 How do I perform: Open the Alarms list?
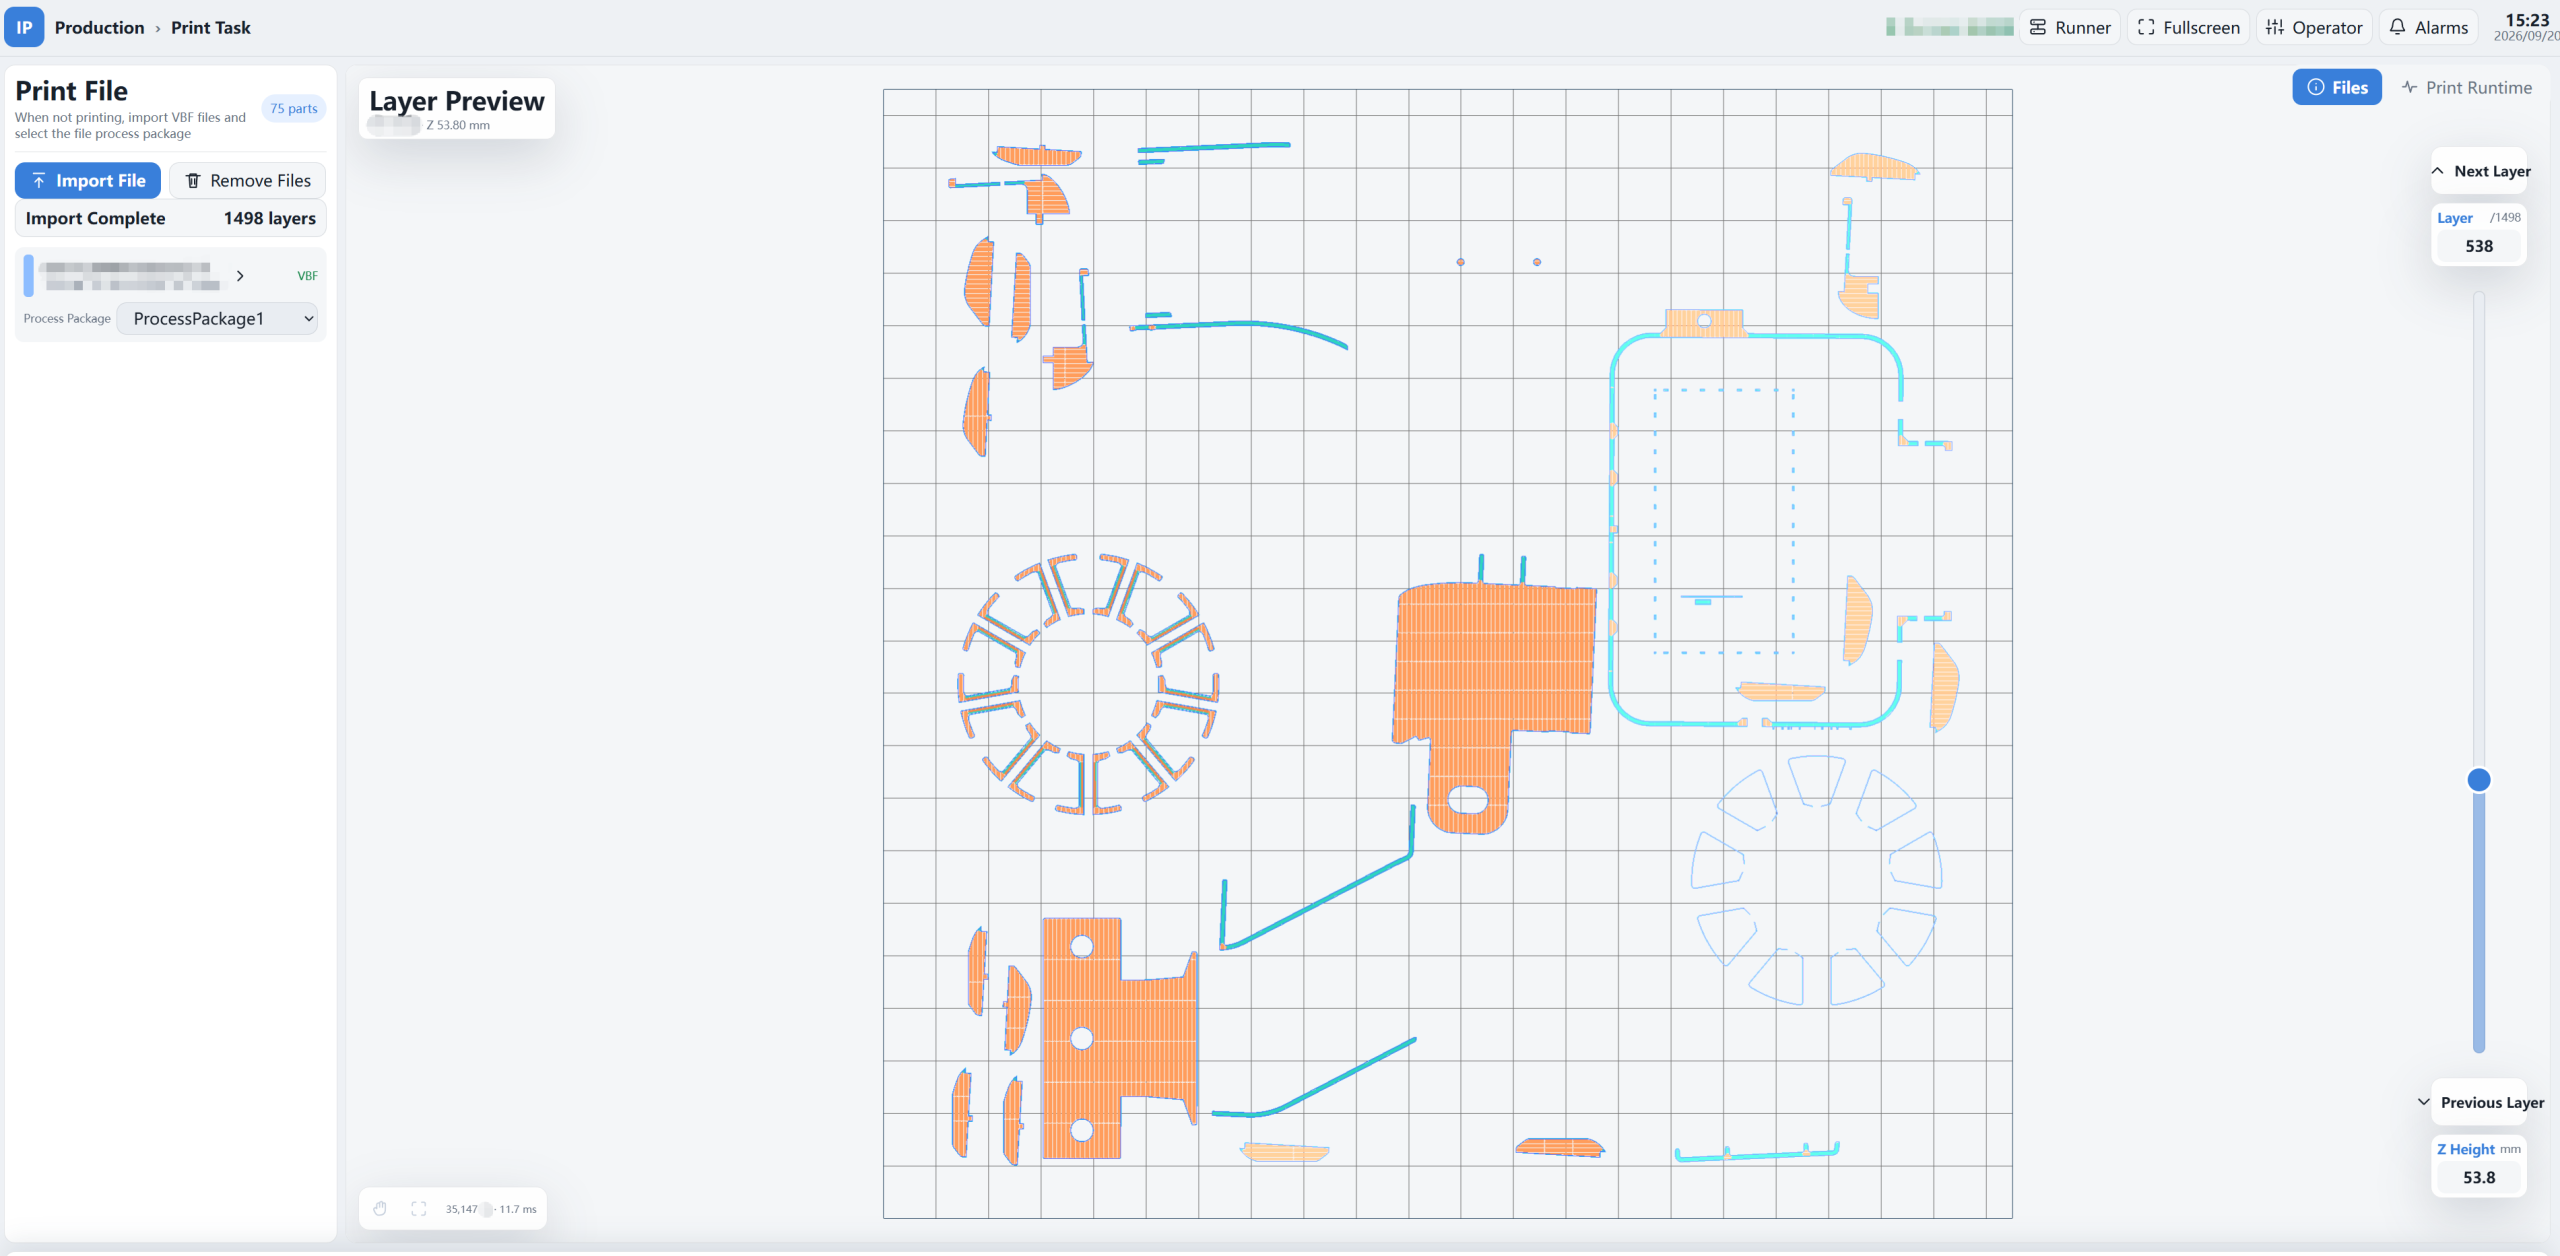(x=2429, y=27)
